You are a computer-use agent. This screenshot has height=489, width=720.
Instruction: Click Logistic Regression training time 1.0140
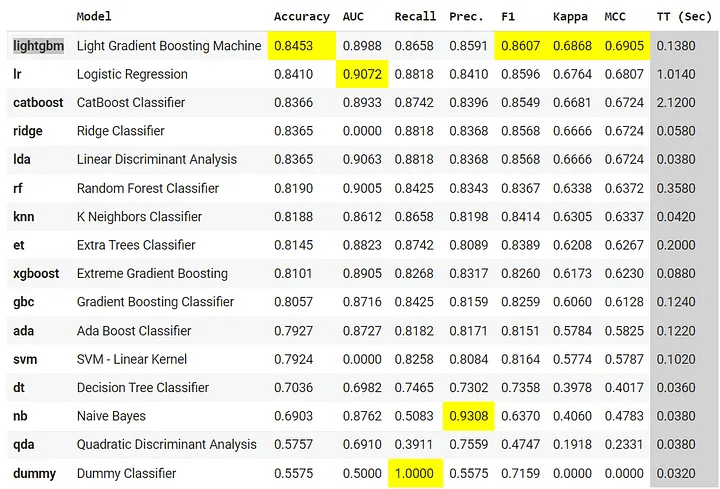click(676, 74)
